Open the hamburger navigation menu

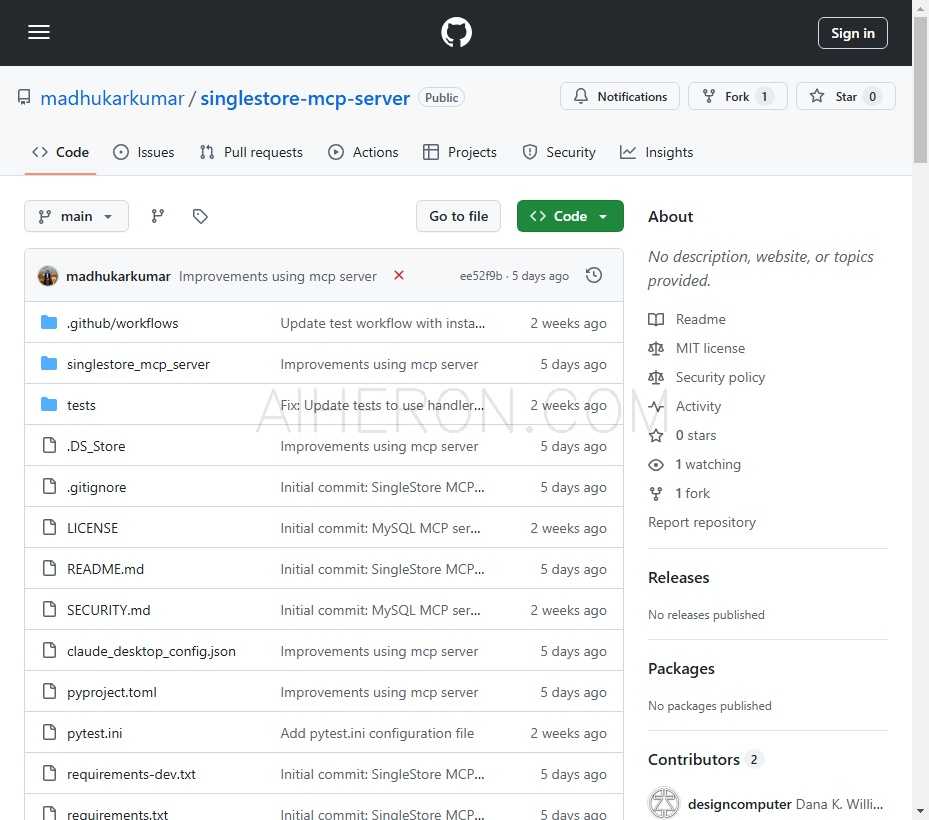pyautogui.click(x=39, y=33)
